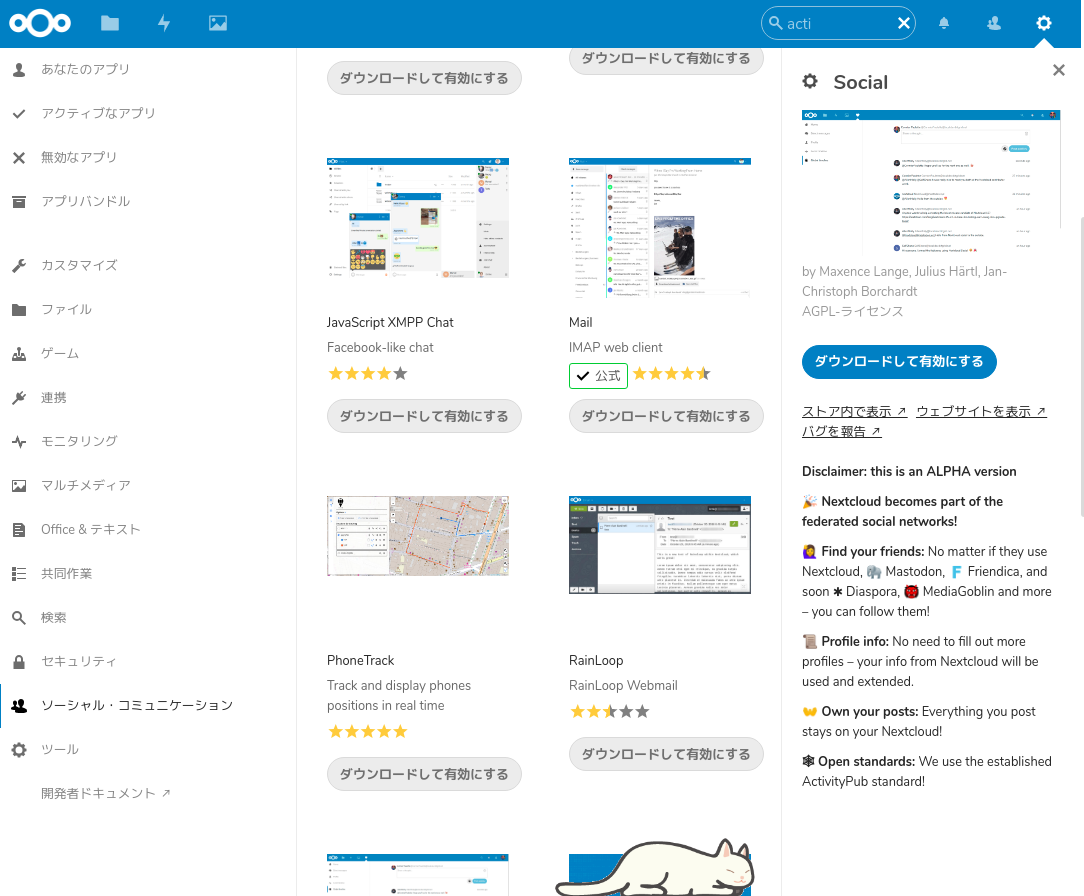Click the image icon beside マルチメディア

[x=19, y=486]
